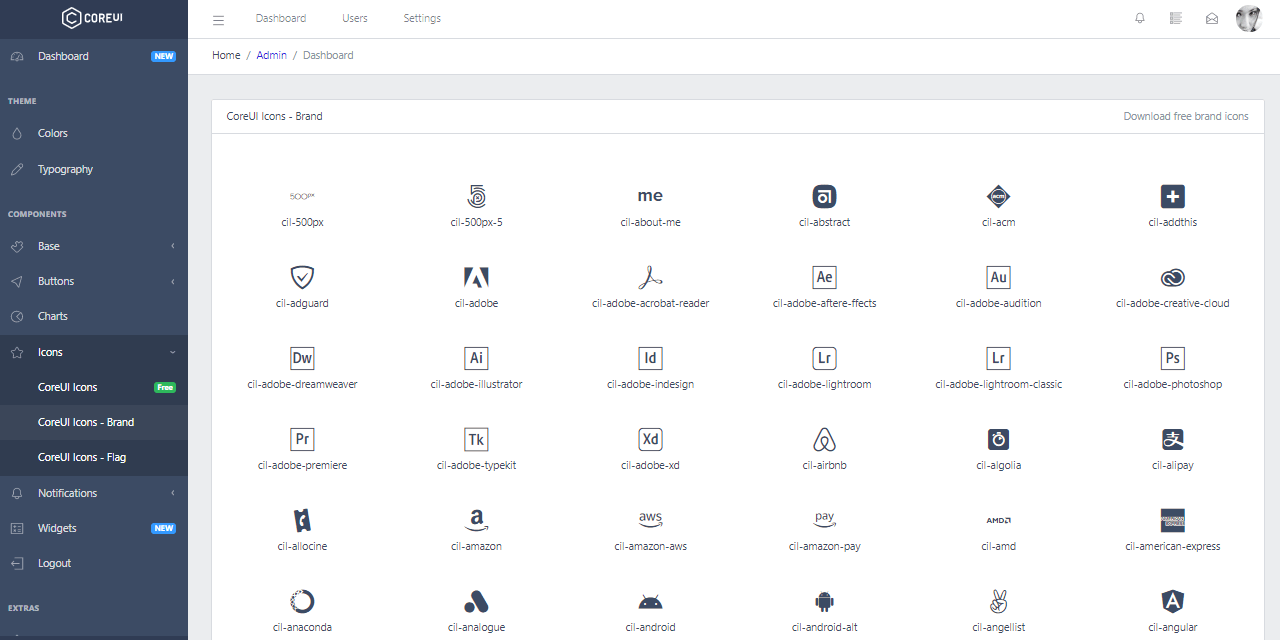
Task: Collapse the Icons sidebar menu
Action: 94,352
